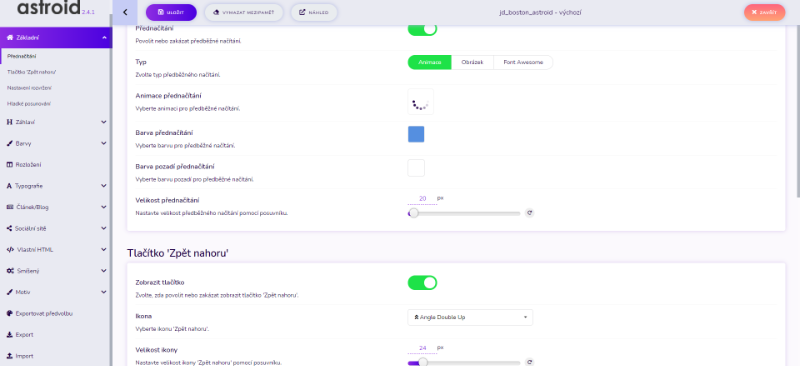Click the home icon beside Základní
This screenshot has height=366, width=800.
click(x=10, y=37)
